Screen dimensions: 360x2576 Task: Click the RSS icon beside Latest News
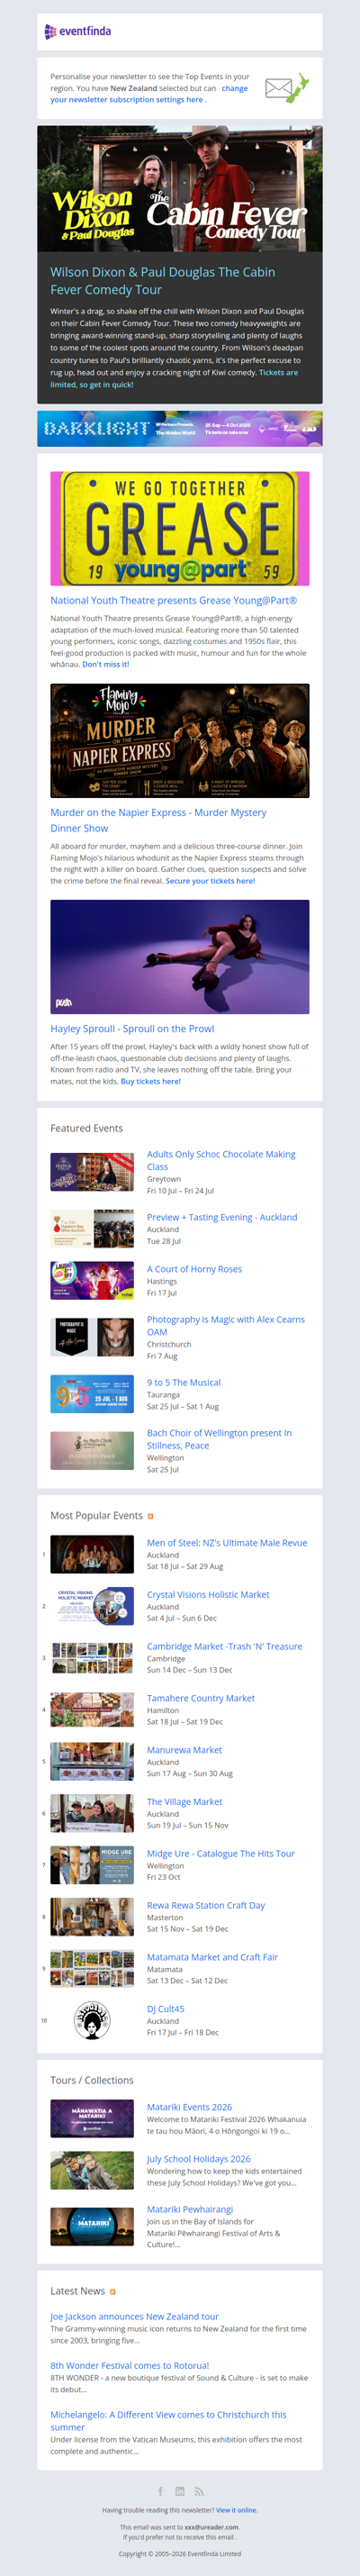coord(113,2291)
